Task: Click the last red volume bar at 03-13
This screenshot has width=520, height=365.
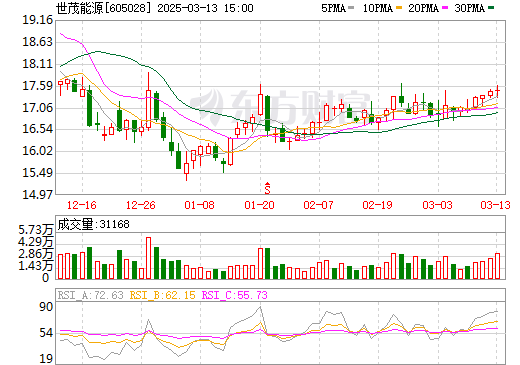Action: pyautogui.click(x=498, y=266)
